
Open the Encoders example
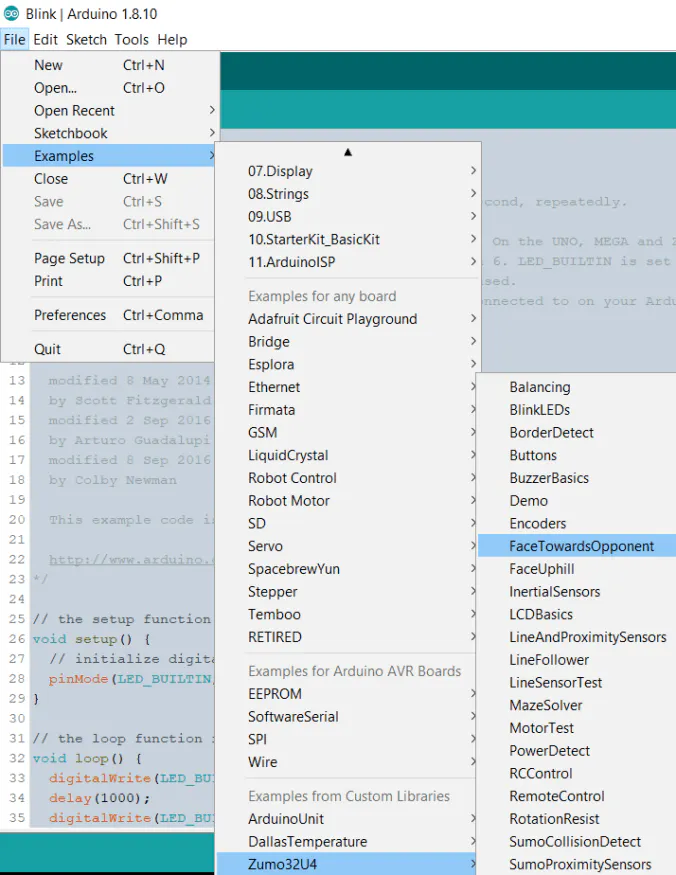point(577,523)
